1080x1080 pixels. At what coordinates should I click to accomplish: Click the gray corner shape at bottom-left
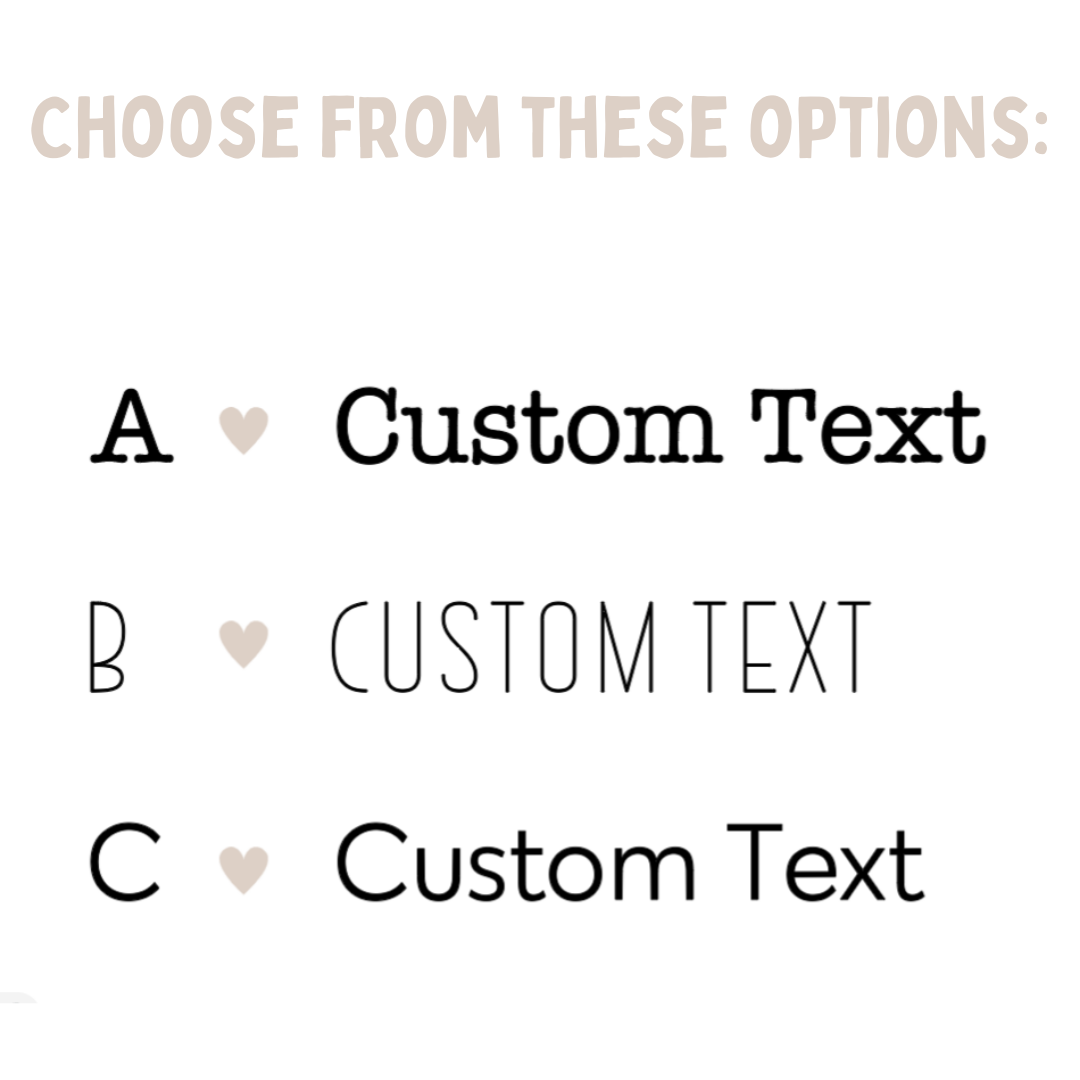click(x=17, y=998)
